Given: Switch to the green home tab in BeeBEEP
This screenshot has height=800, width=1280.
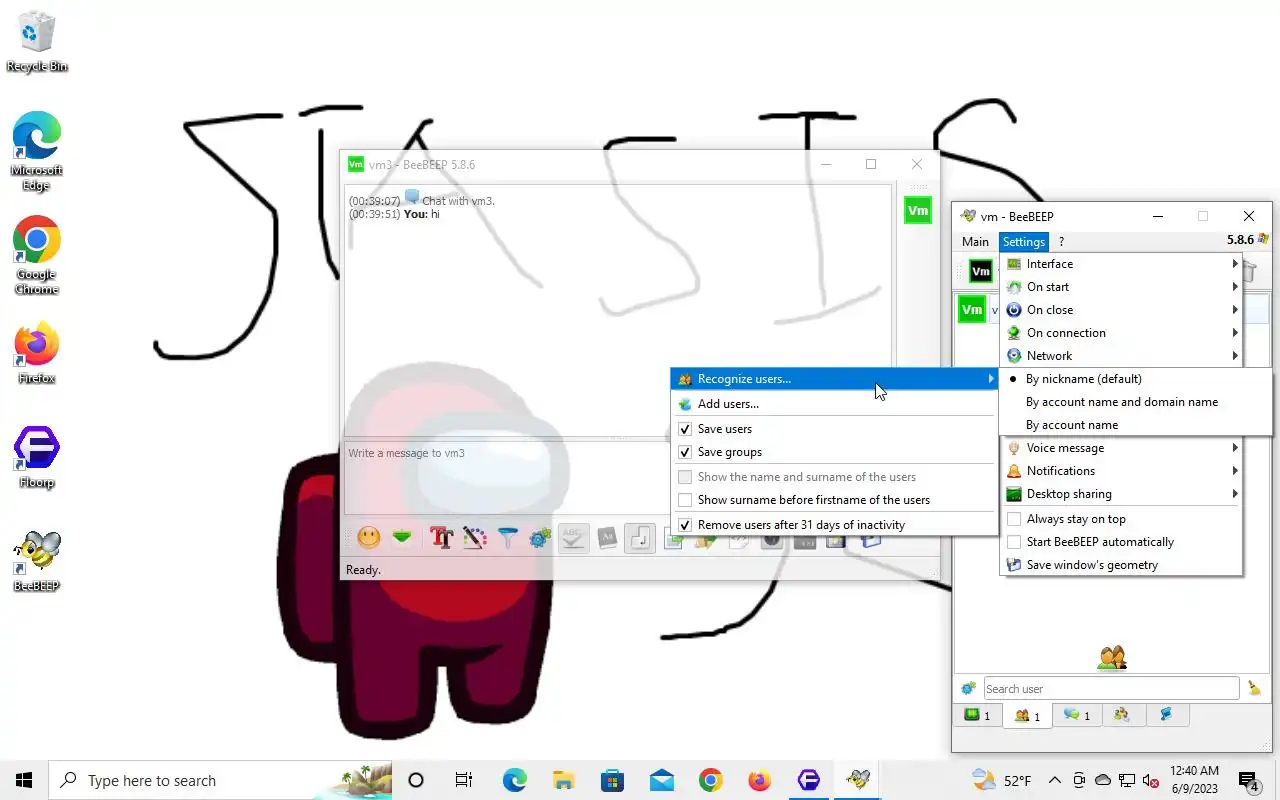Looking at the screenshot, I should pyautogui.click(x=977, y=715).
